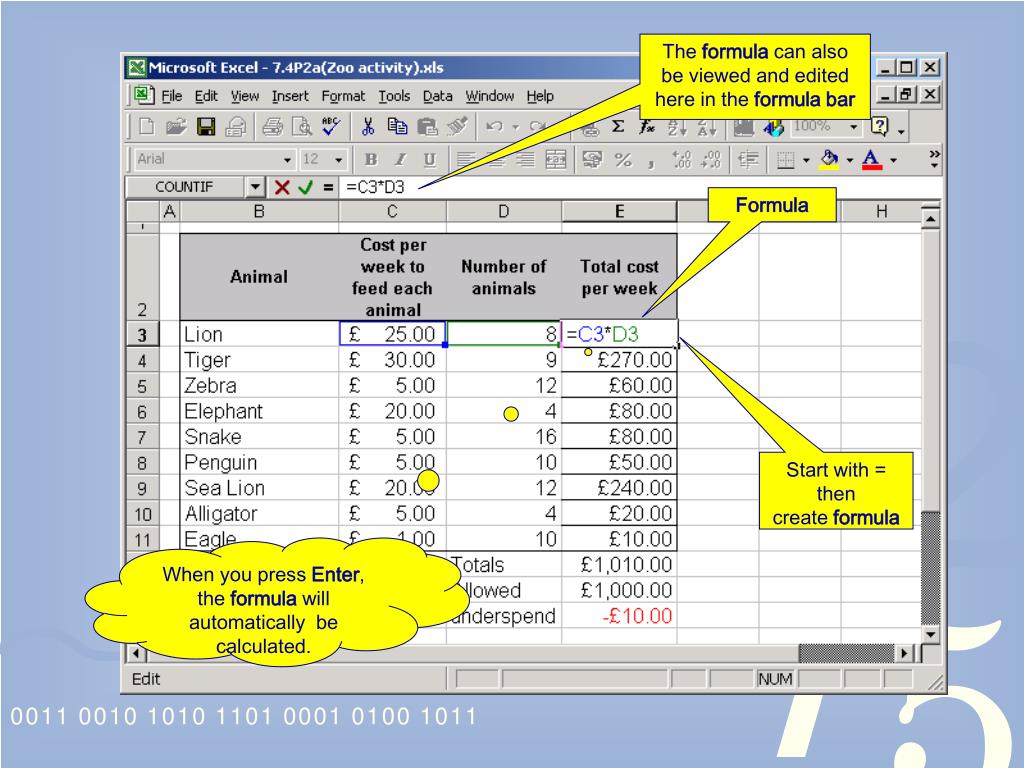1024x768 pixels.
Task: Open the Arial font name dropdown
Action: click(x=287, y=160)
